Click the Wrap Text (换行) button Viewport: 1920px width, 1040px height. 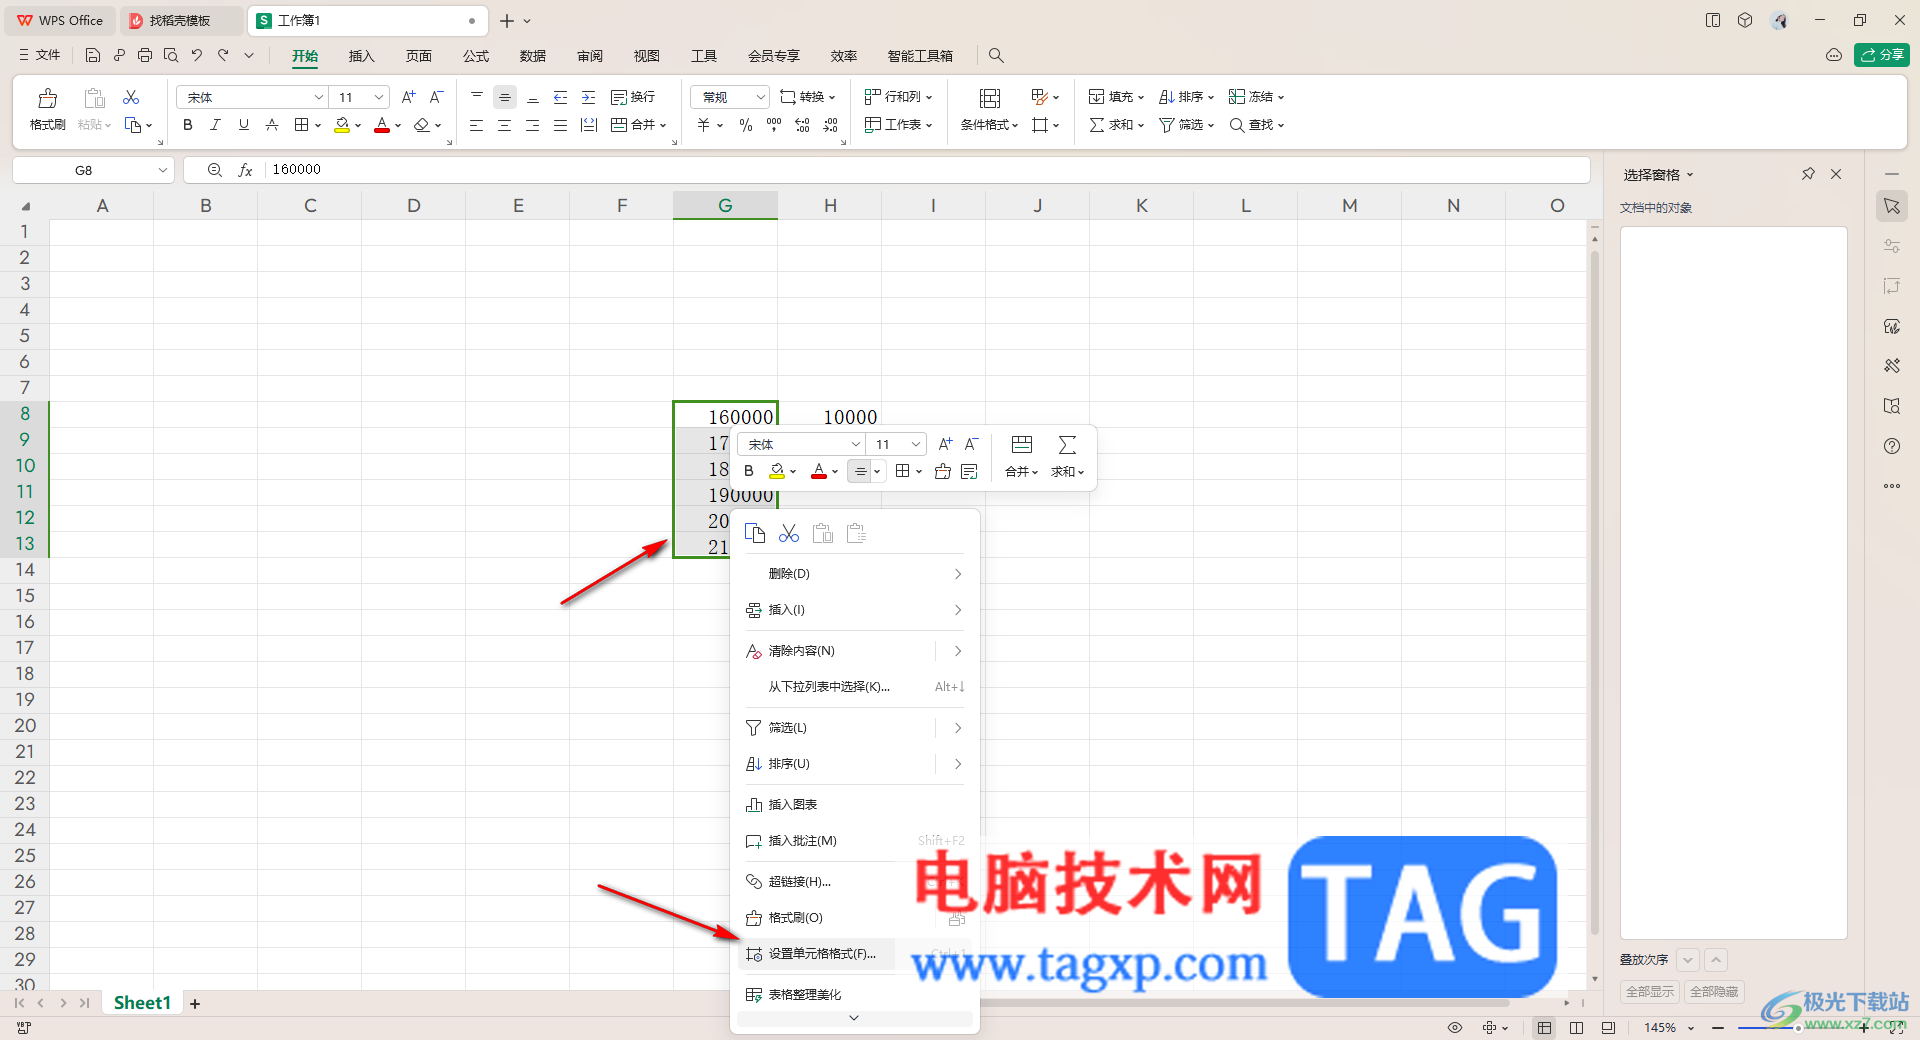coord(633,97)
